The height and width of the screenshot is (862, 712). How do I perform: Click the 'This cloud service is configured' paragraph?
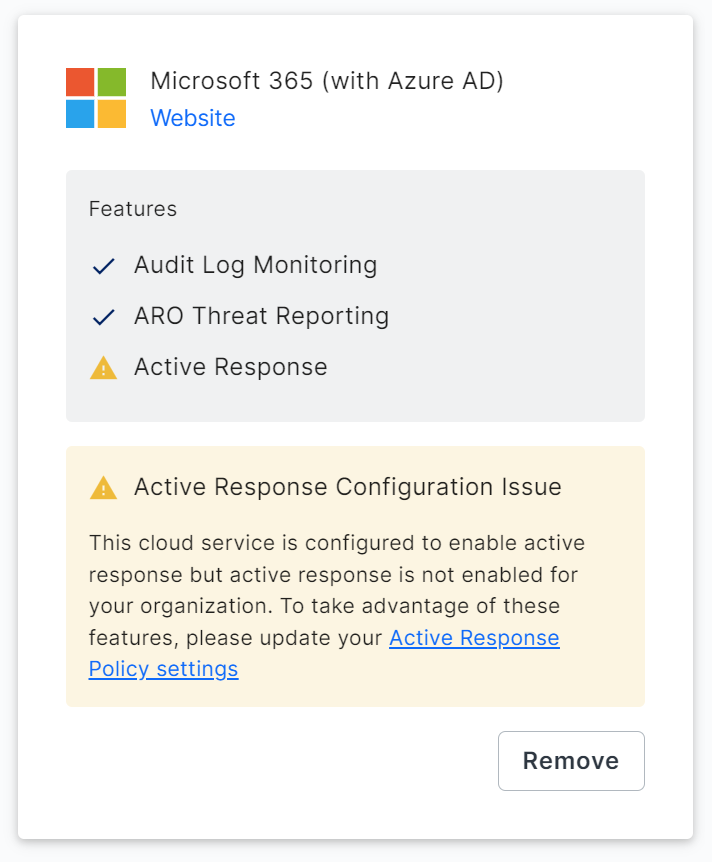336,606
